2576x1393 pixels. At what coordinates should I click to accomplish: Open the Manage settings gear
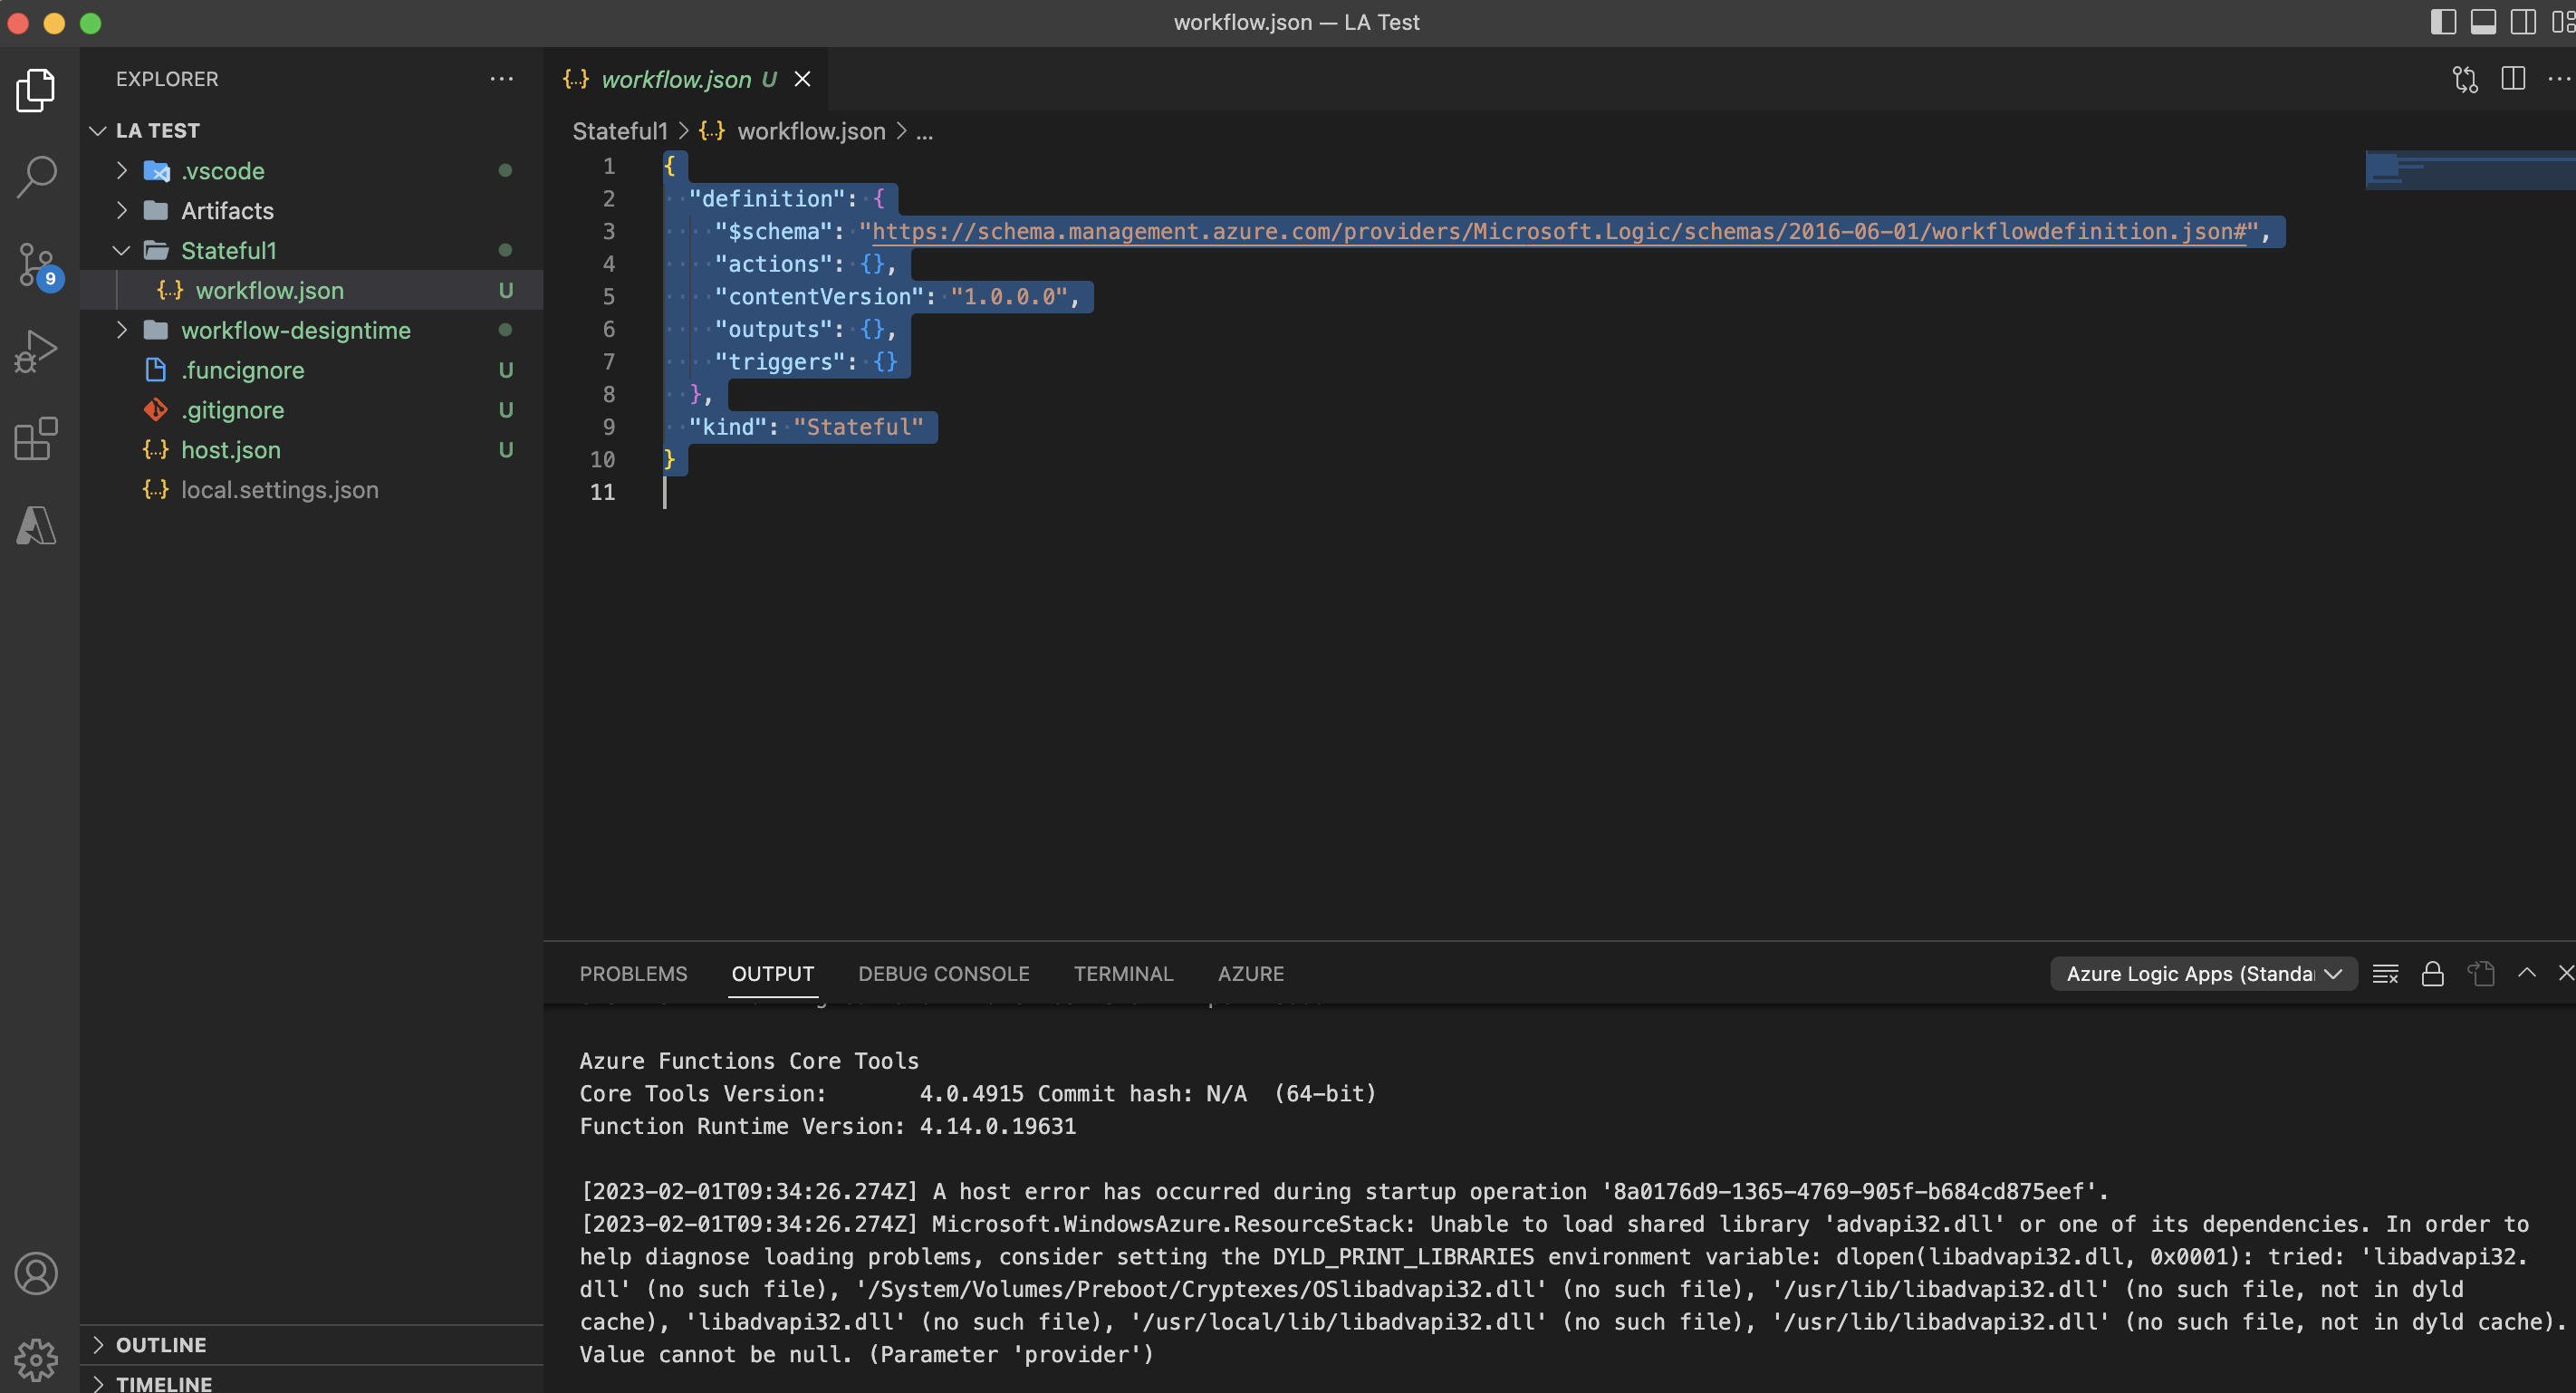click(x=36, y=1359)
